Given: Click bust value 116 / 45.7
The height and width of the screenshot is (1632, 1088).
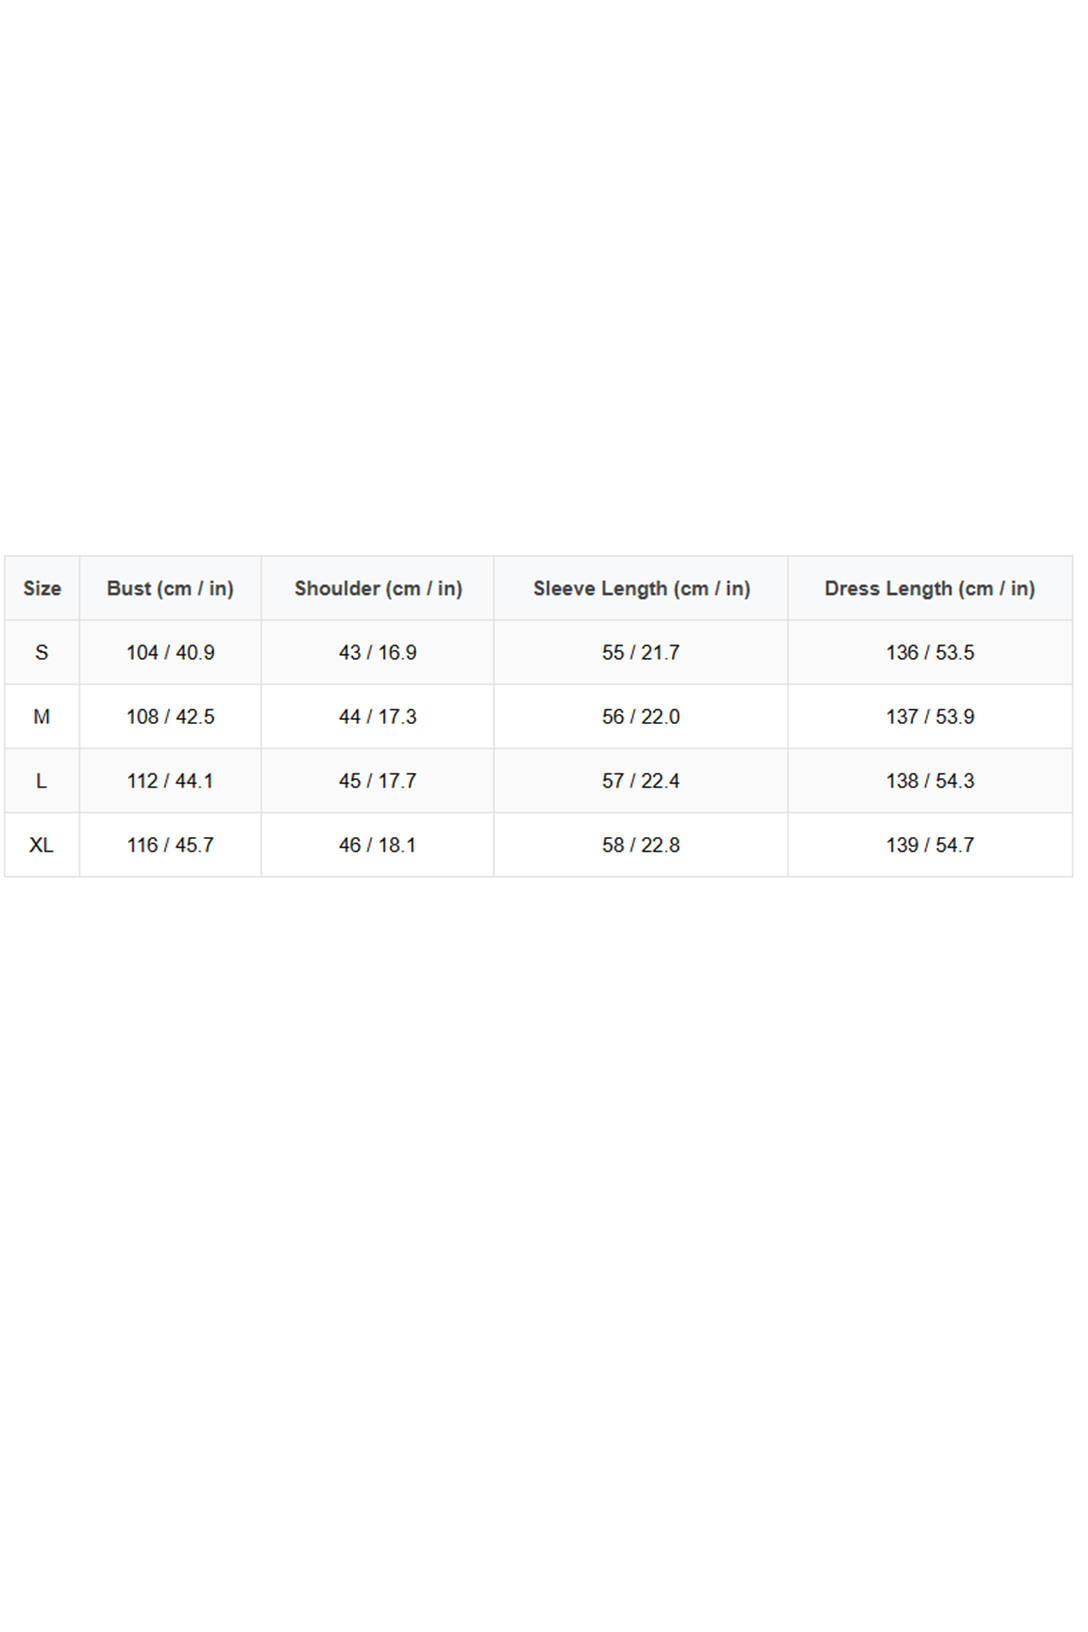Looking at the screenshot, I should (170, 845).
